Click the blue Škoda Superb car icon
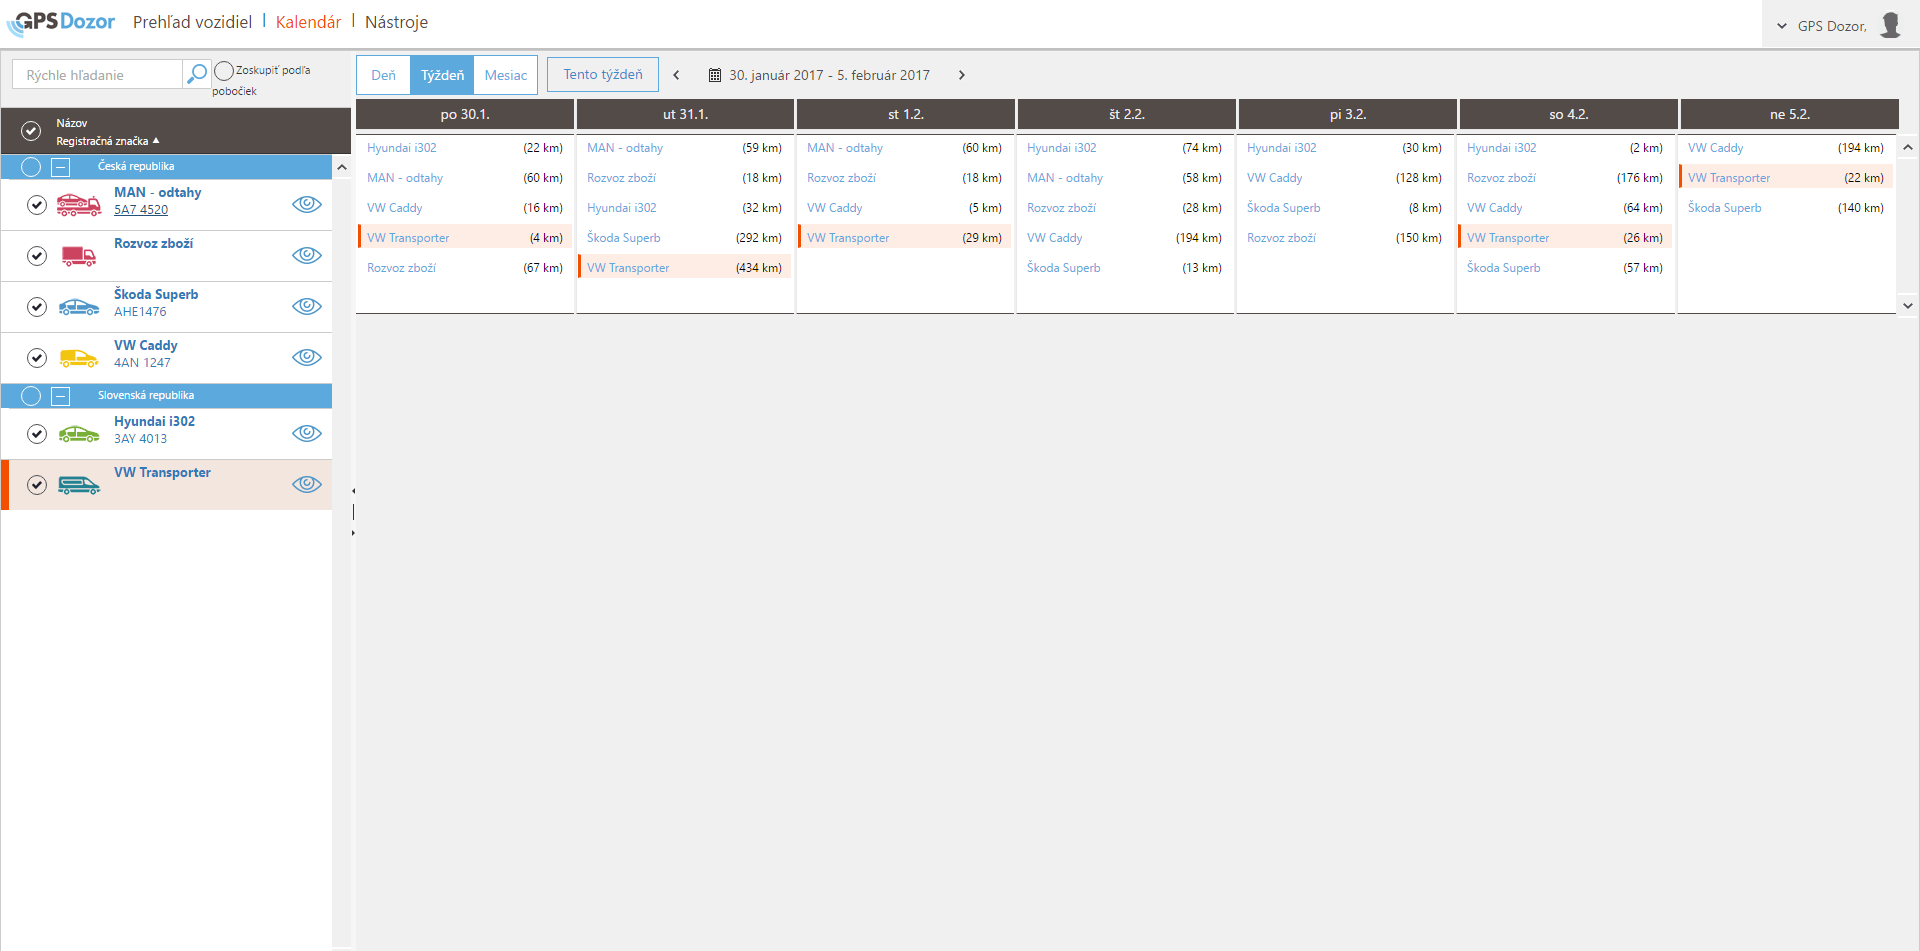 click(x=78, y=307)
